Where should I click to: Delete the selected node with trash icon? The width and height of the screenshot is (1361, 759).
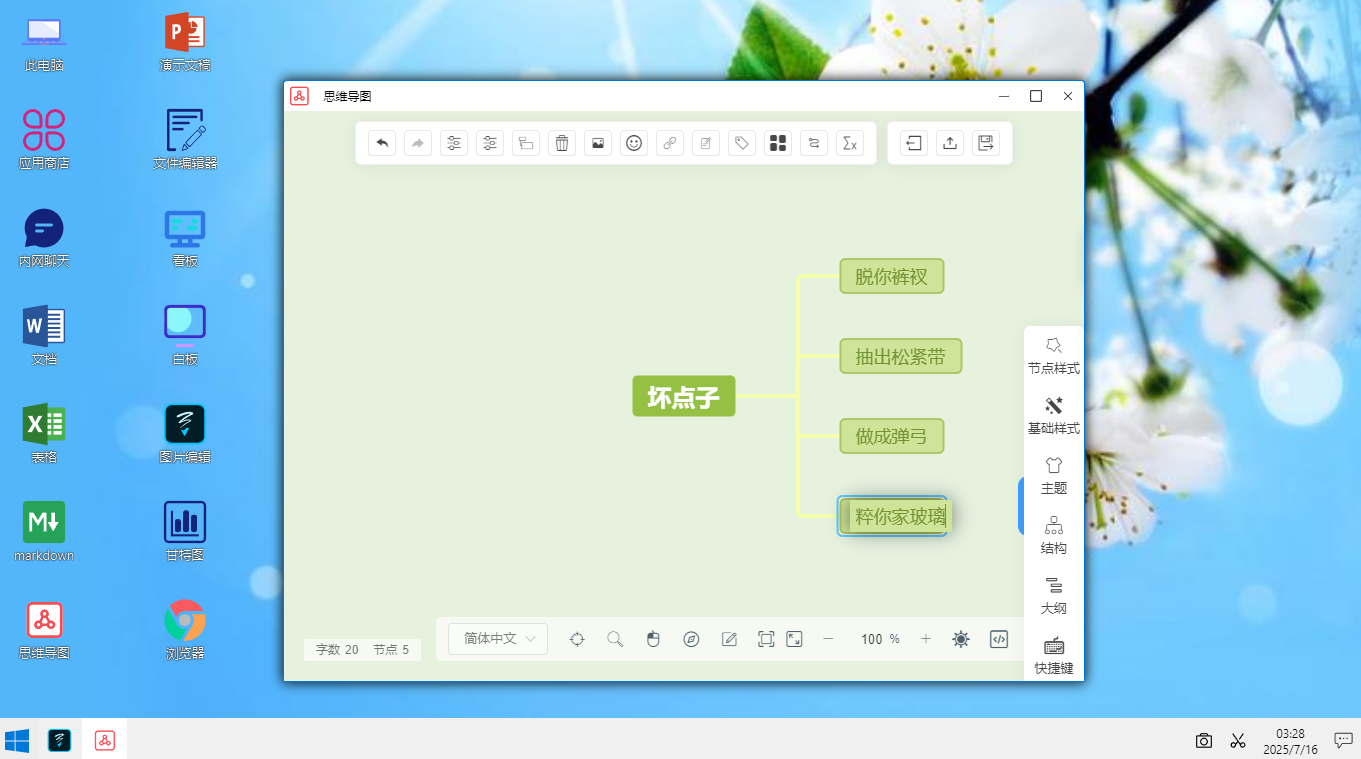coord(562,143)
